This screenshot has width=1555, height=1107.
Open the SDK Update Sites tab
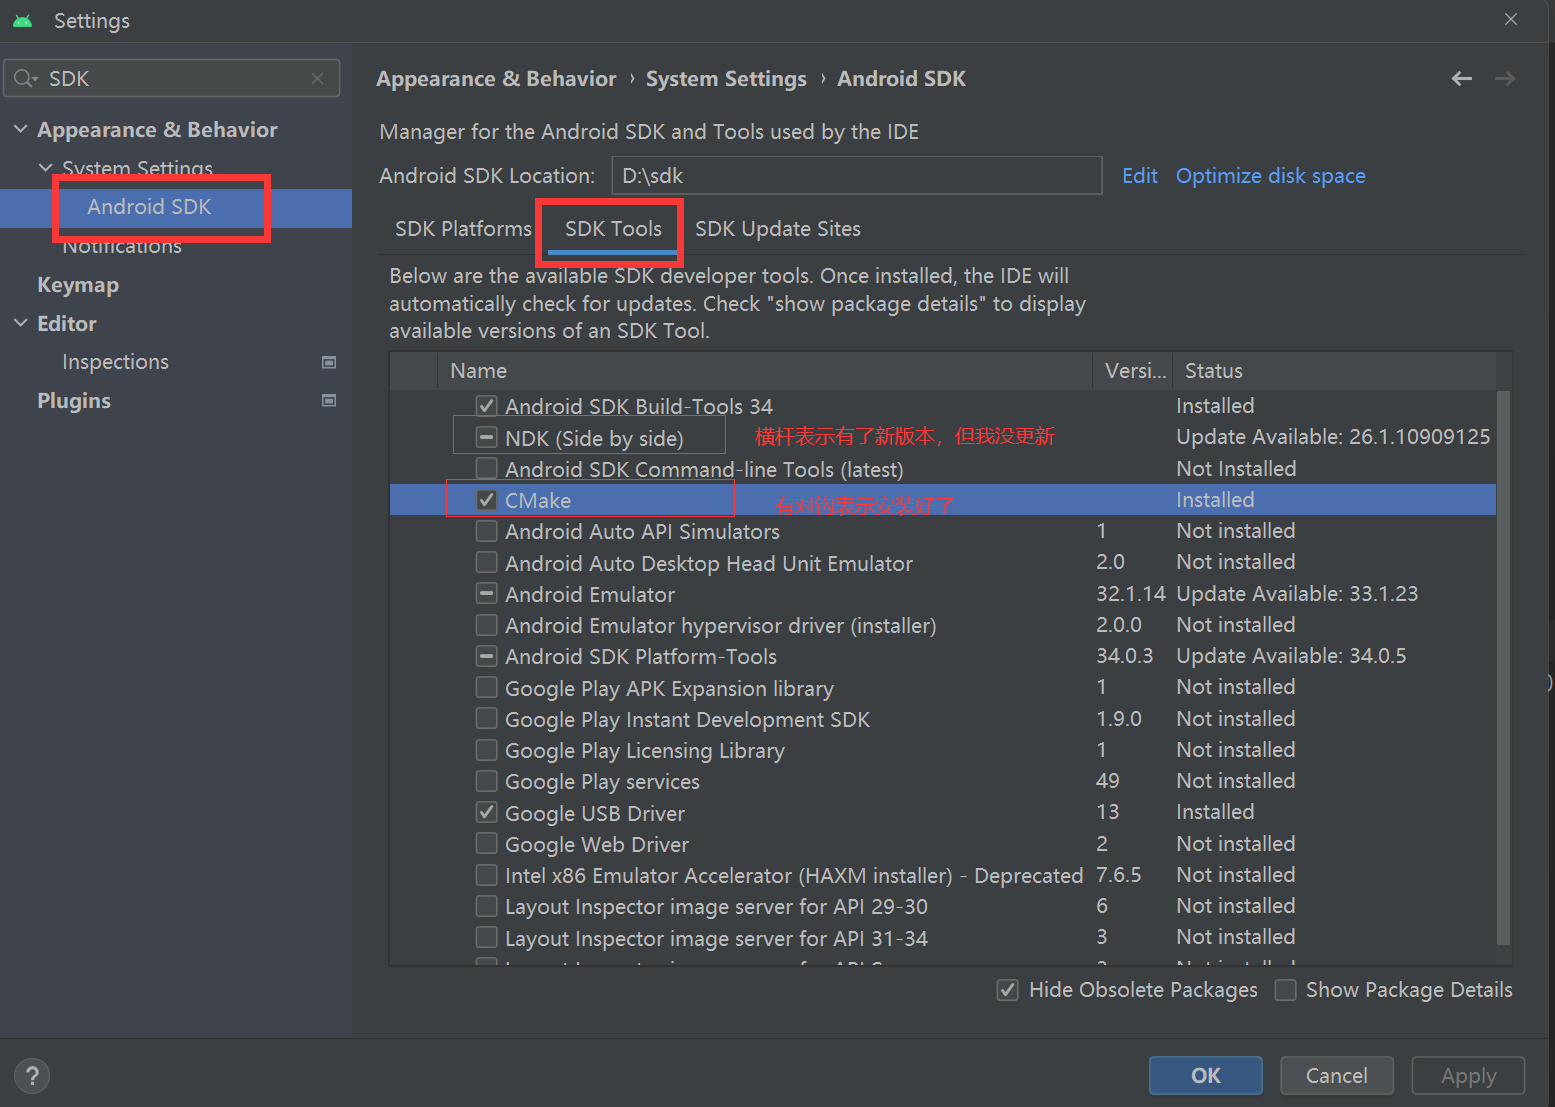pos(778,229)
